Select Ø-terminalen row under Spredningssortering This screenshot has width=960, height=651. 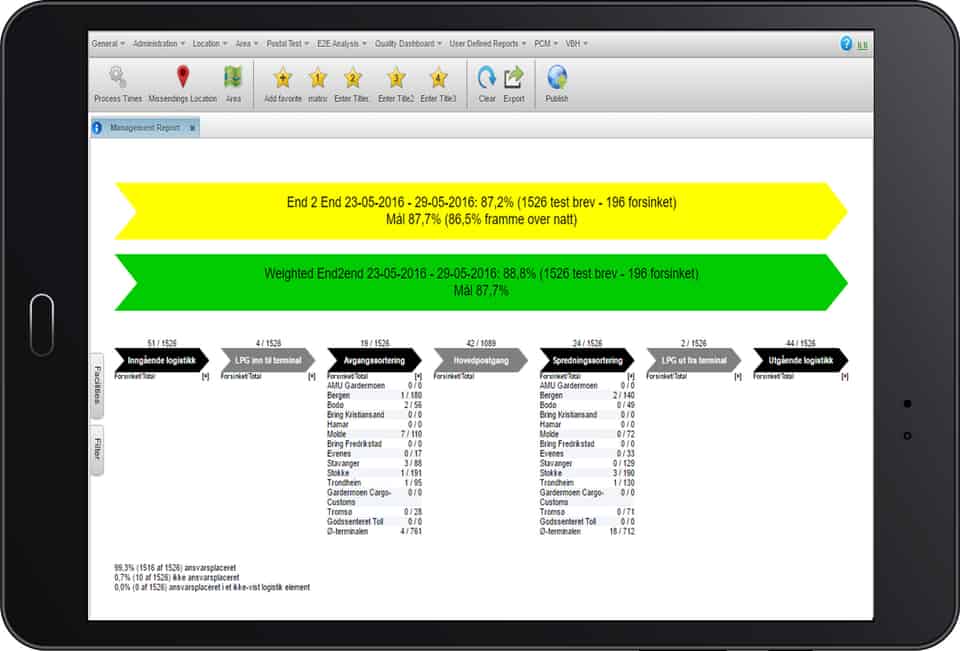(x=587, y=532)
